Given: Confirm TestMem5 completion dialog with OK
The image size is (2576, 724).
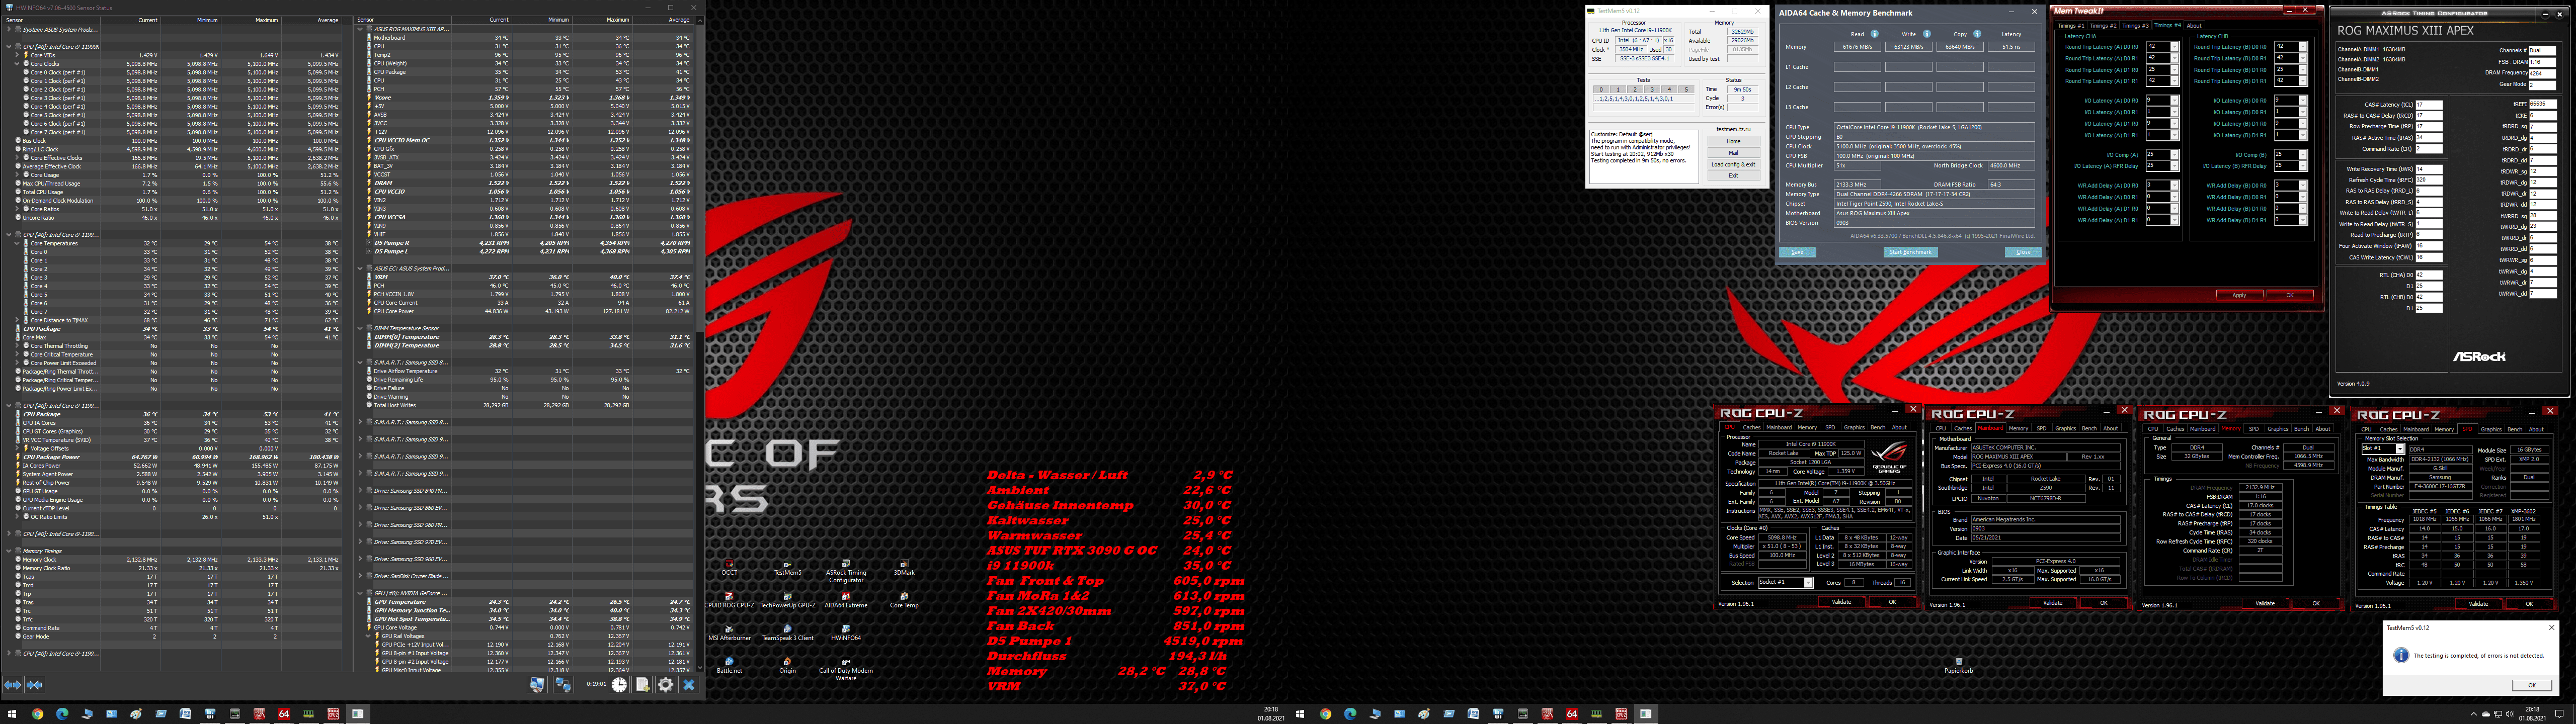Looking at the screenshot, I should (x=2531, y=685).
